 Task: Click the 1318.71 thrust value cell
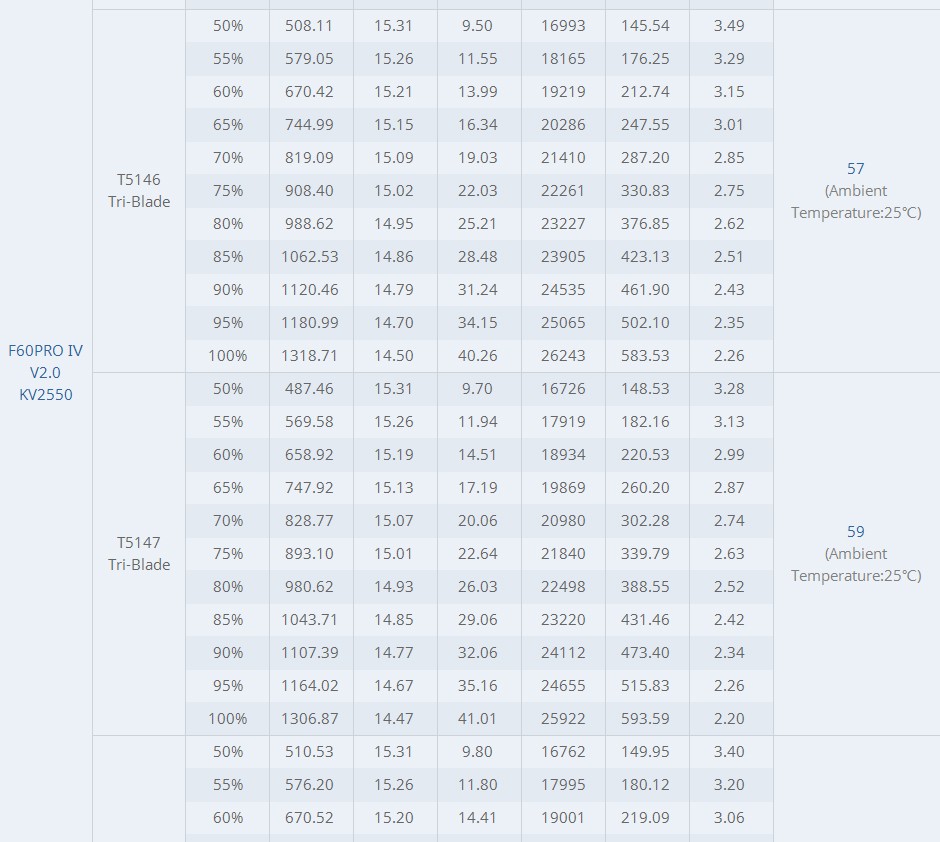[310, 355]
